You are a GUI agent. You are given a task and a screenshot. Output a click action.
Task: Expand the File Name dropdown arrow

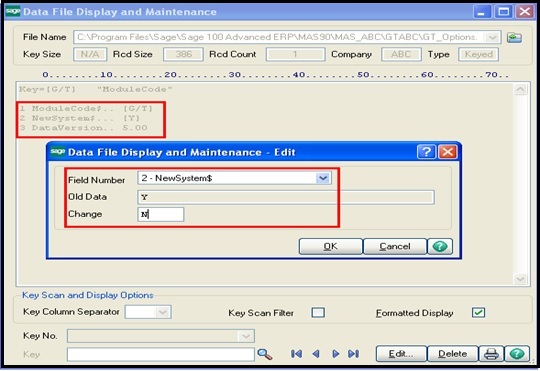click(x=492, y=37)
